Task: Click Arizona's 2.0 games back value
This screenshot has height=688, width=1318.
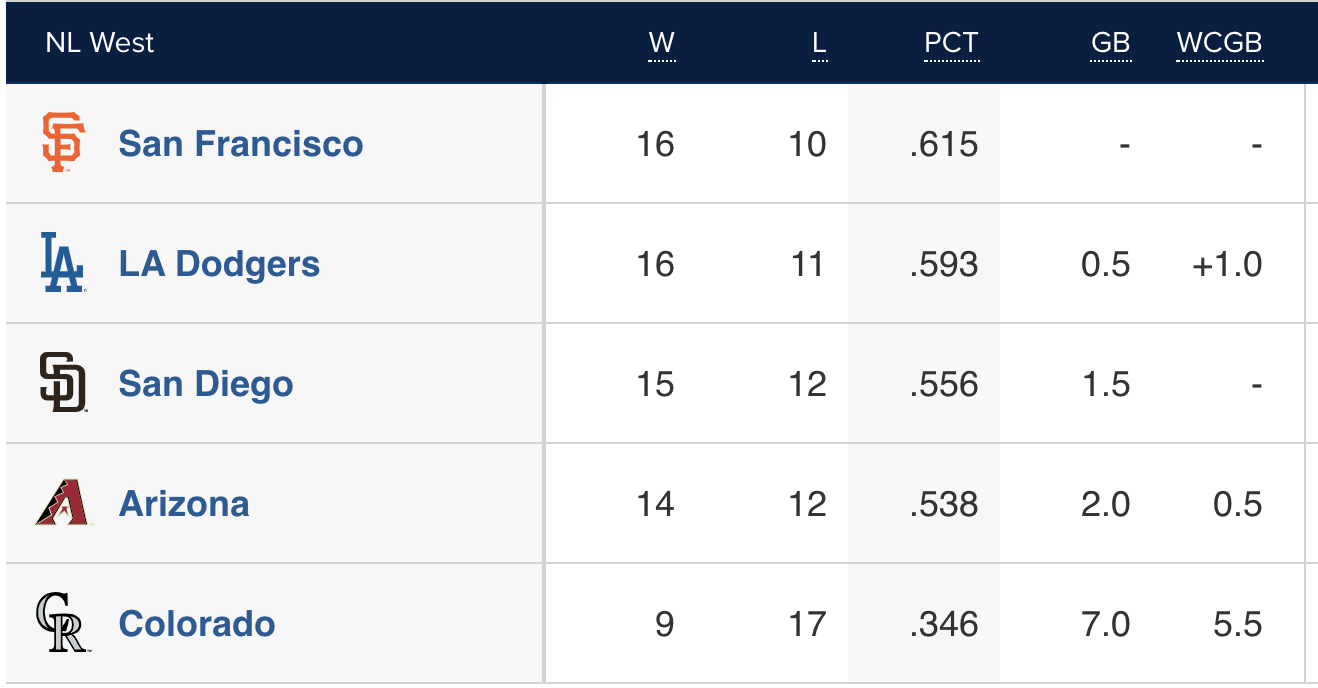Action: (1105, 504)
